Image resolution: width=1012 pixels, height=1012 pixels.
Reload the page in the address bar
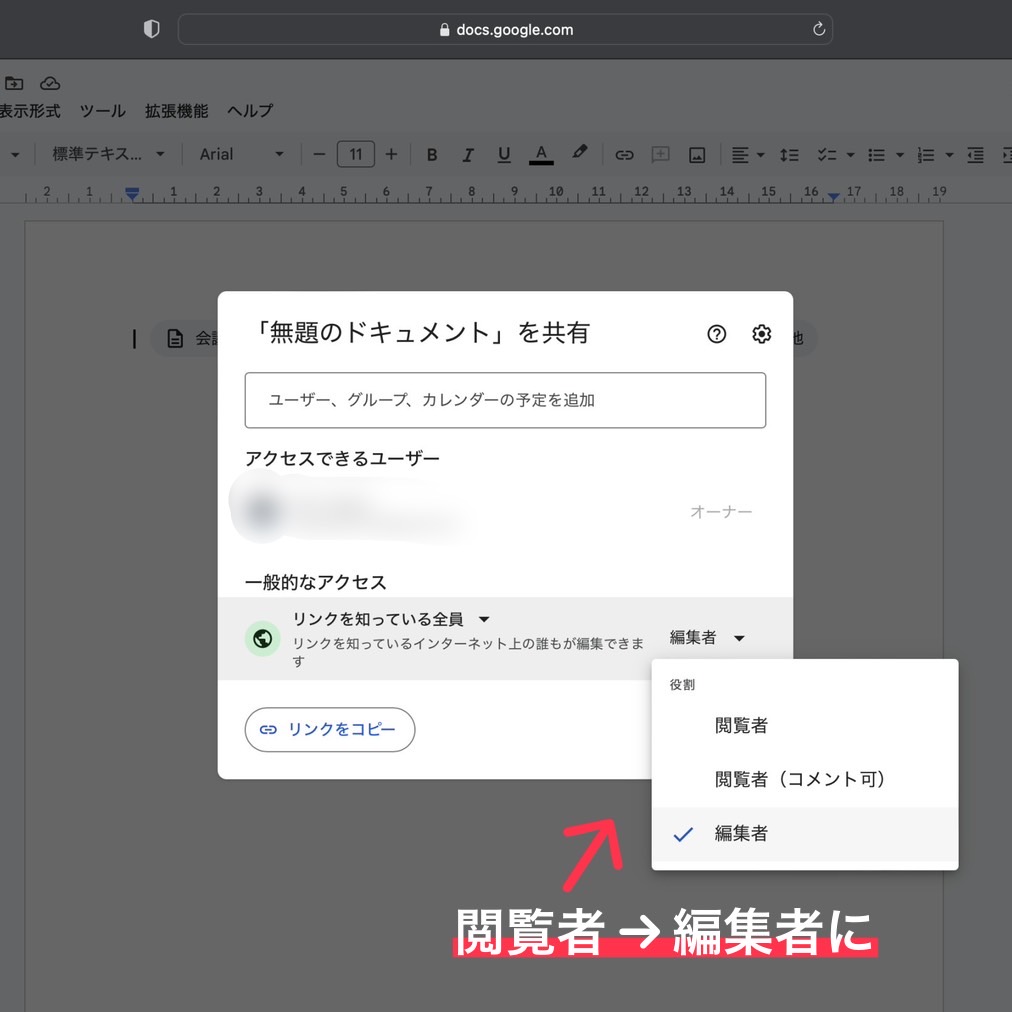pos(819,30)
